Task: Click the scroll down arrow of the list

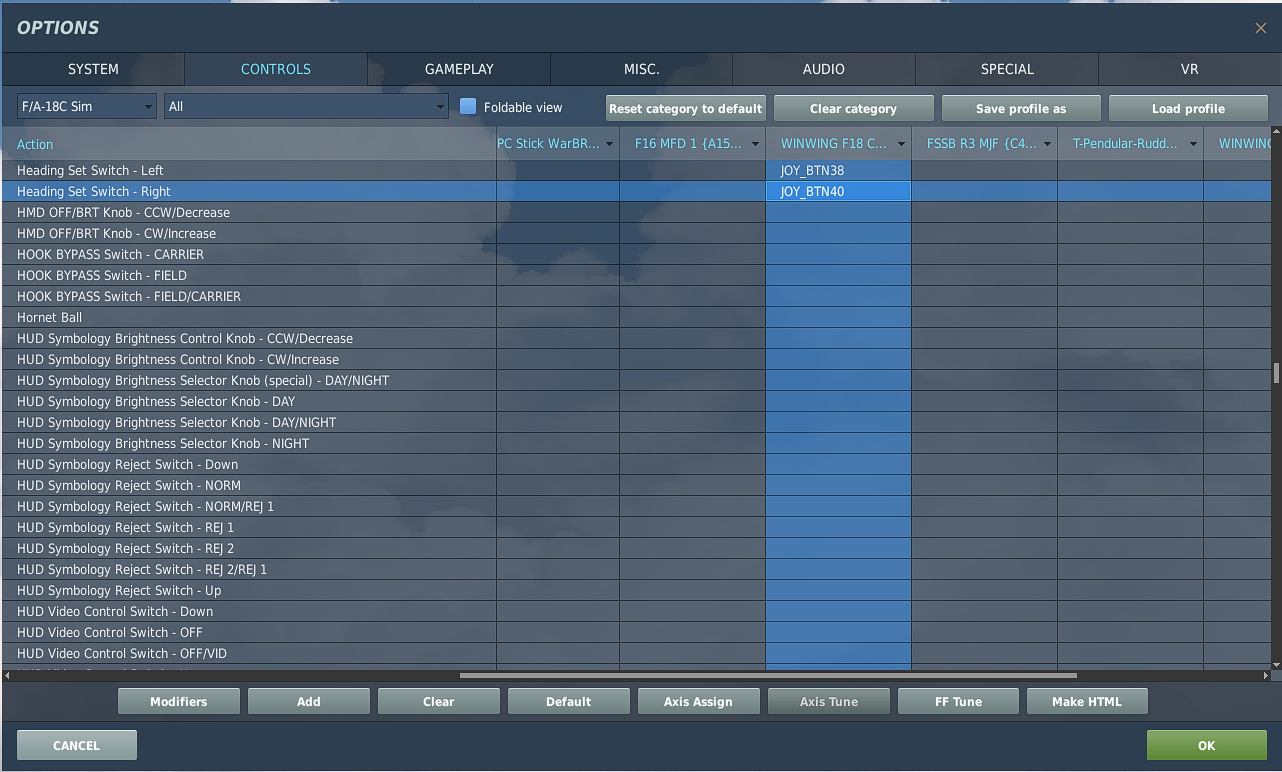Action: point(1276,664)
